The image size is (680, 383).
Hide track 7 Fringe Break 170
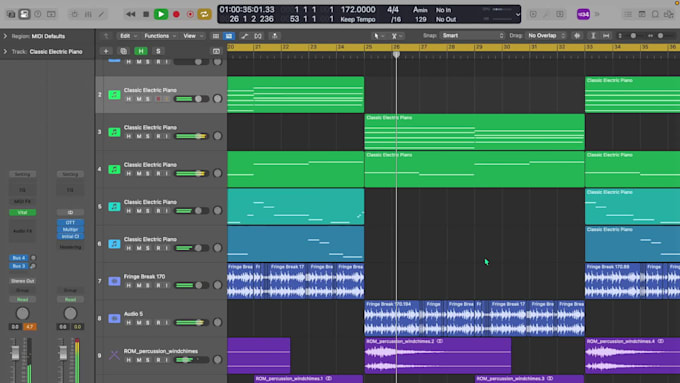129,285
